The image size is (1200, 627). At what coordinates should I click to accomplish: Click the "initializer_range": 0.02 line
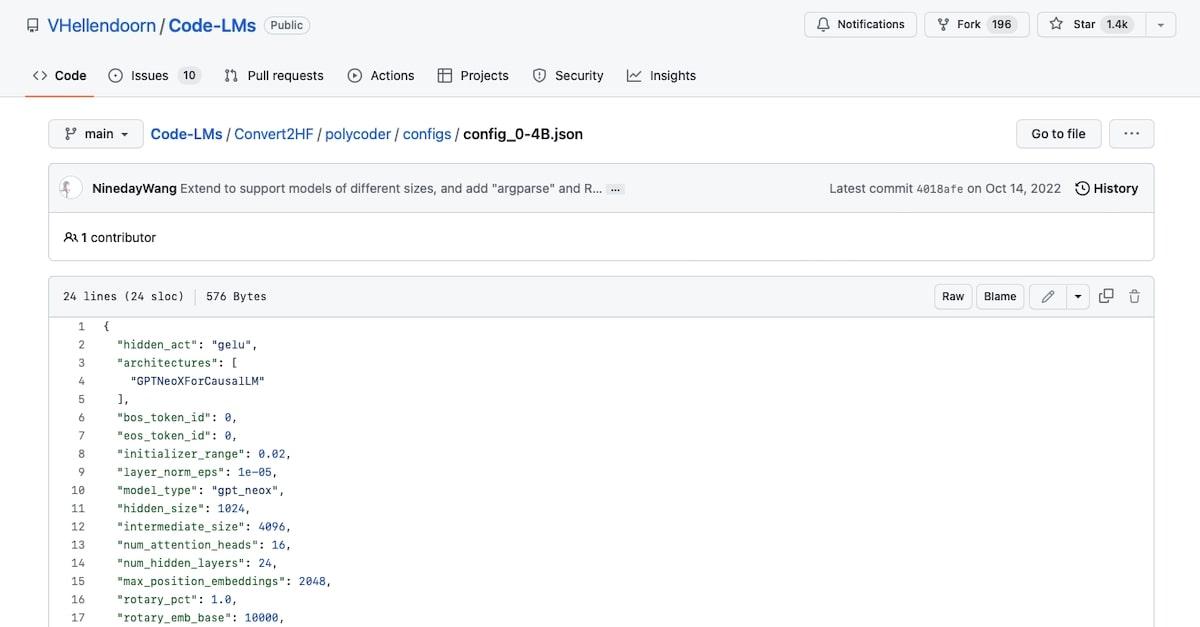pos(204,454)
